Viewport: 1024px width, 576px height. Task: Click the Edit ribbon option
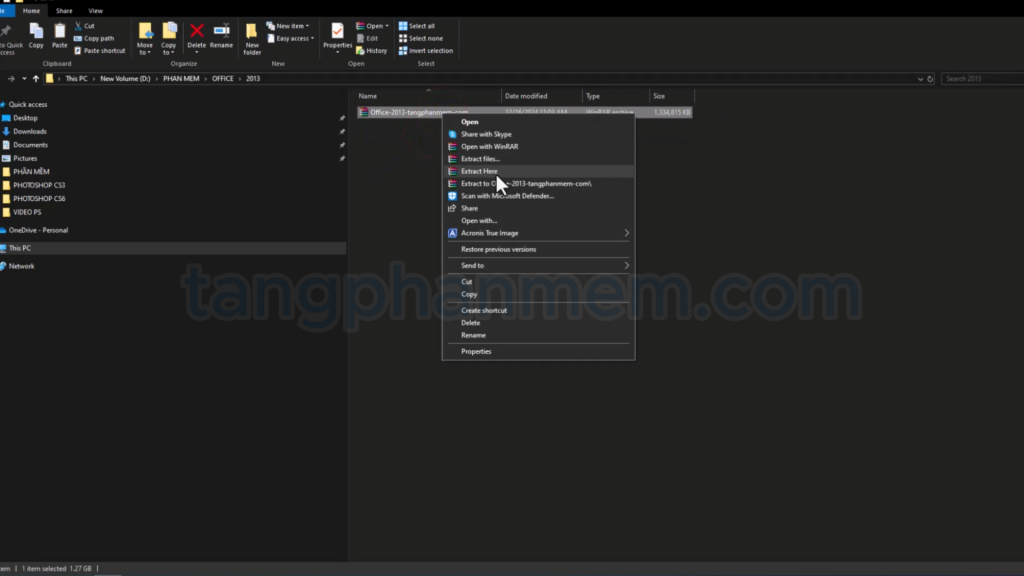coord(368,39)
